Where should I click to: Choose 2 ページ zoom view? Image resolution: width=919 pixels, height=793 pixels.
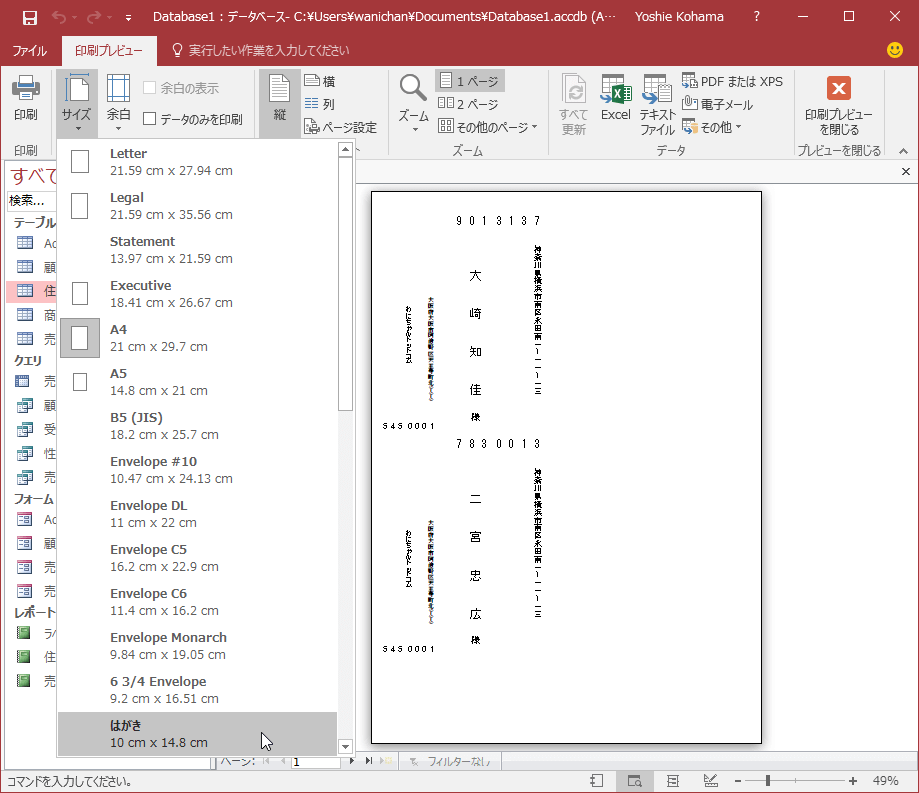(469, 104)
